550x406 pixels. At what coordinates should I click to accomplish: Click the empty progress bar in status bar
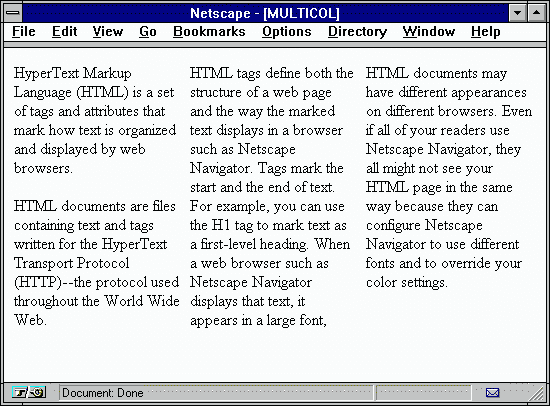[423, 393]
